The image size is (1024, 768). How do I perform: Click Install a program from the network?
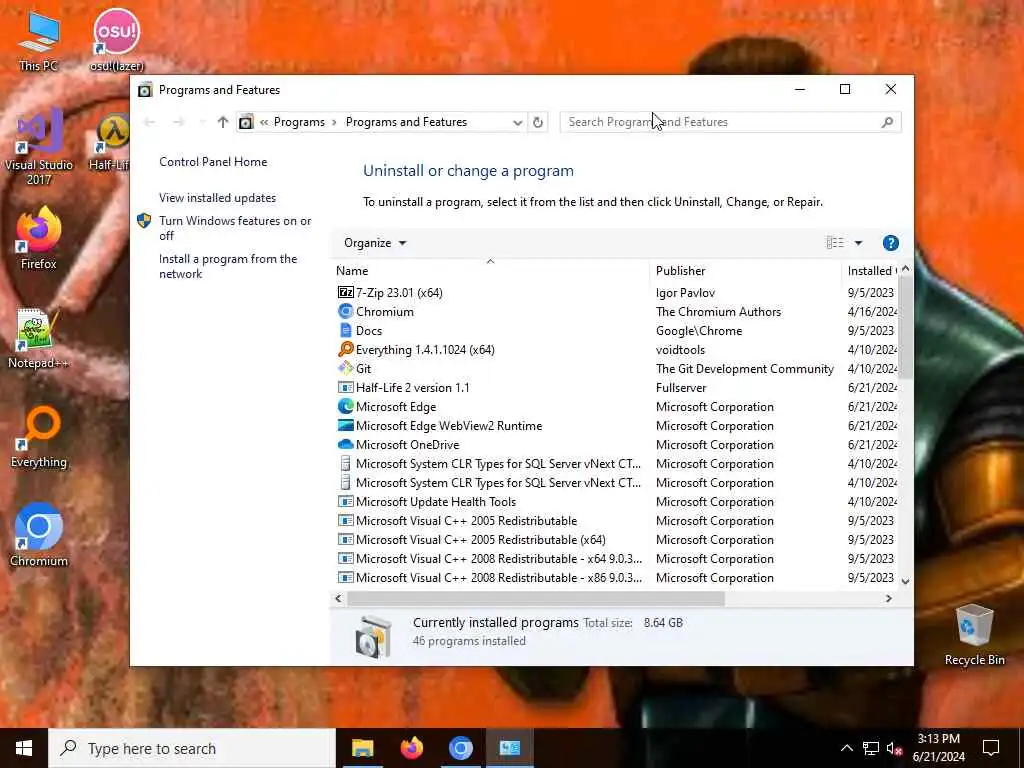(x=228, y=266)
